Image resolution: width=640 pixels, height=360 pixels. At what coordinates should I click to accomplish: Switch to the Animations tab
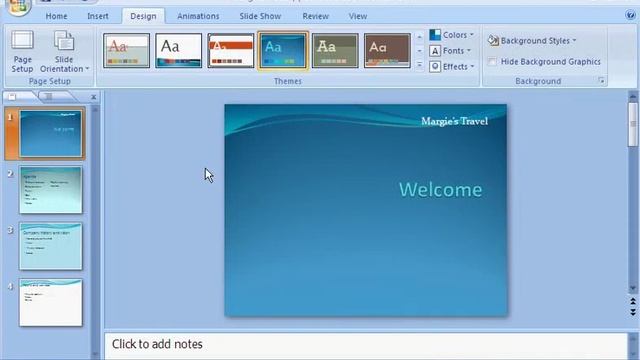click(x=198, y=16)
